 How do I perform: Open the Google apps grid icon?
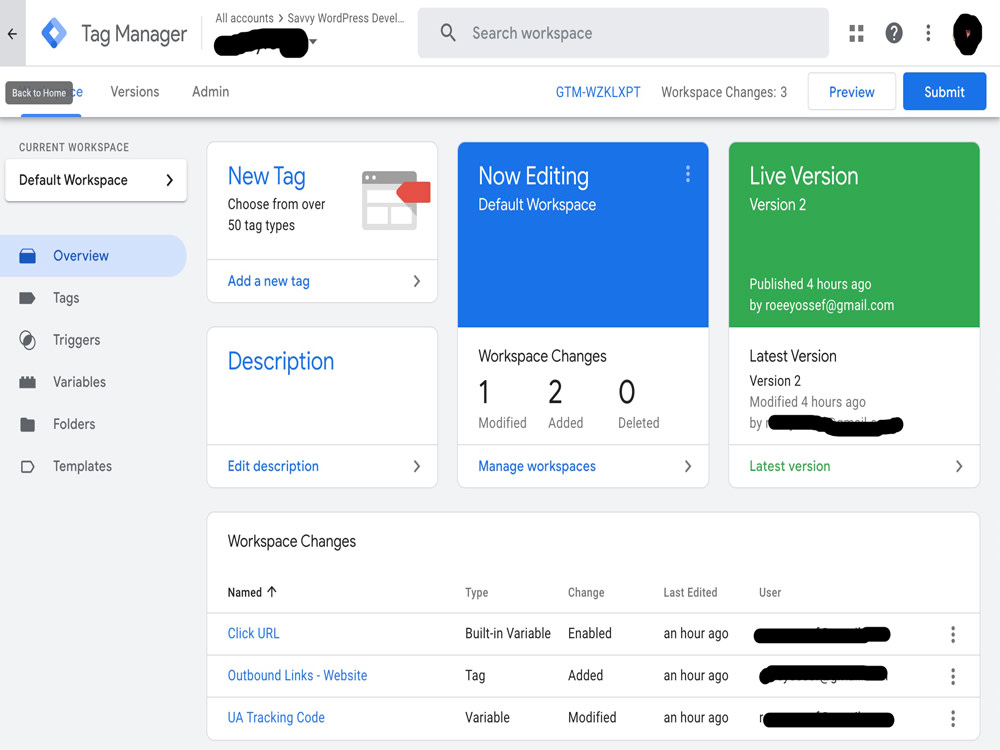pyautogui.click(x=856, y=33)
